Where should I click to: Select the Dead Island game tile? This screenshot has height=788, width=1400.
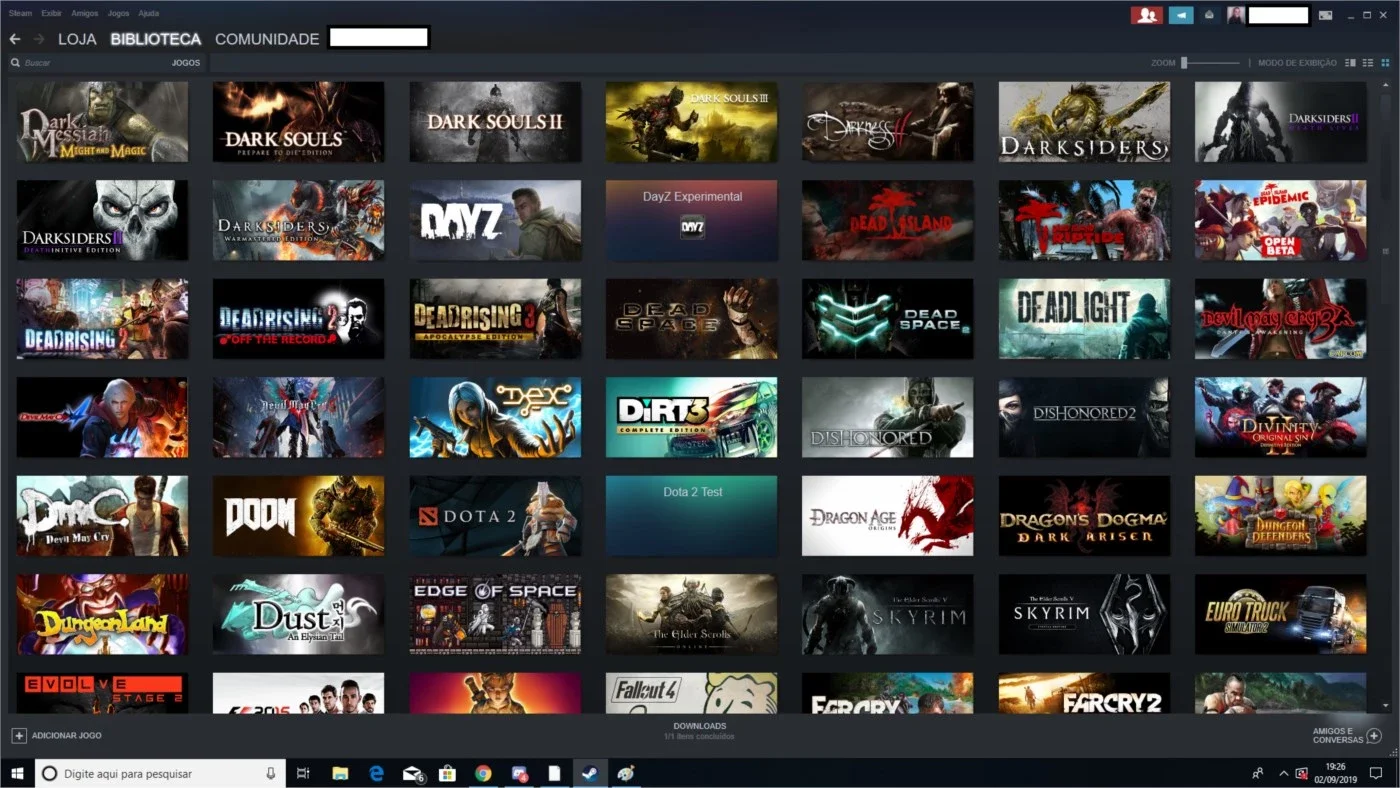(x=887, y=220)
